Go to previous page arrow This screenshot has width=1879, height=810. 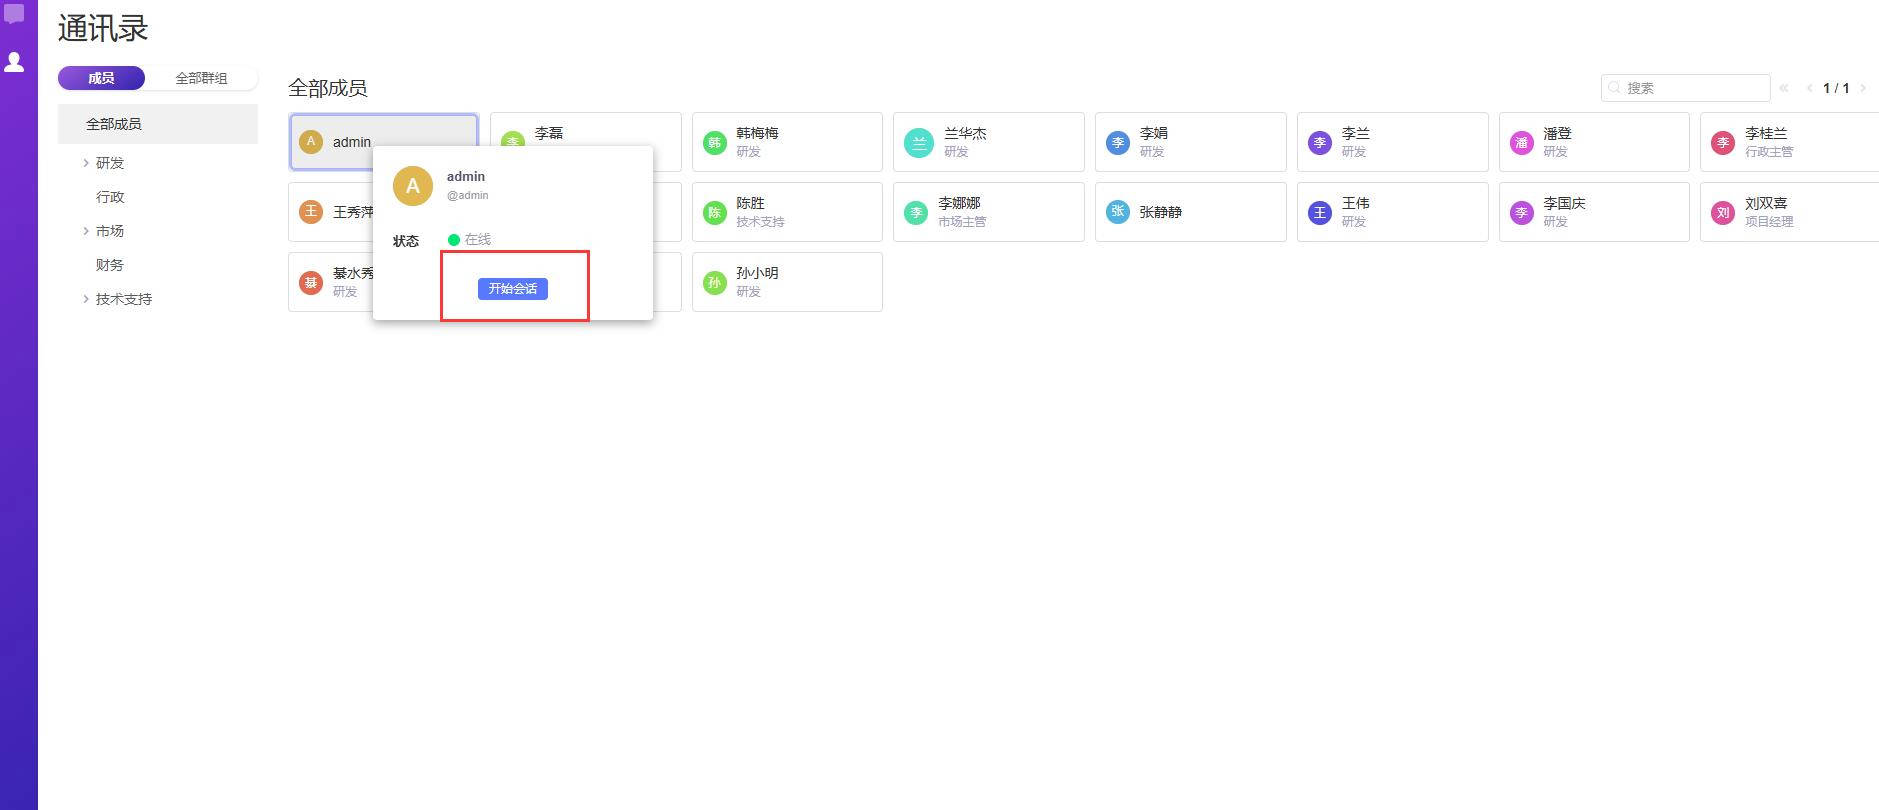1809,88
